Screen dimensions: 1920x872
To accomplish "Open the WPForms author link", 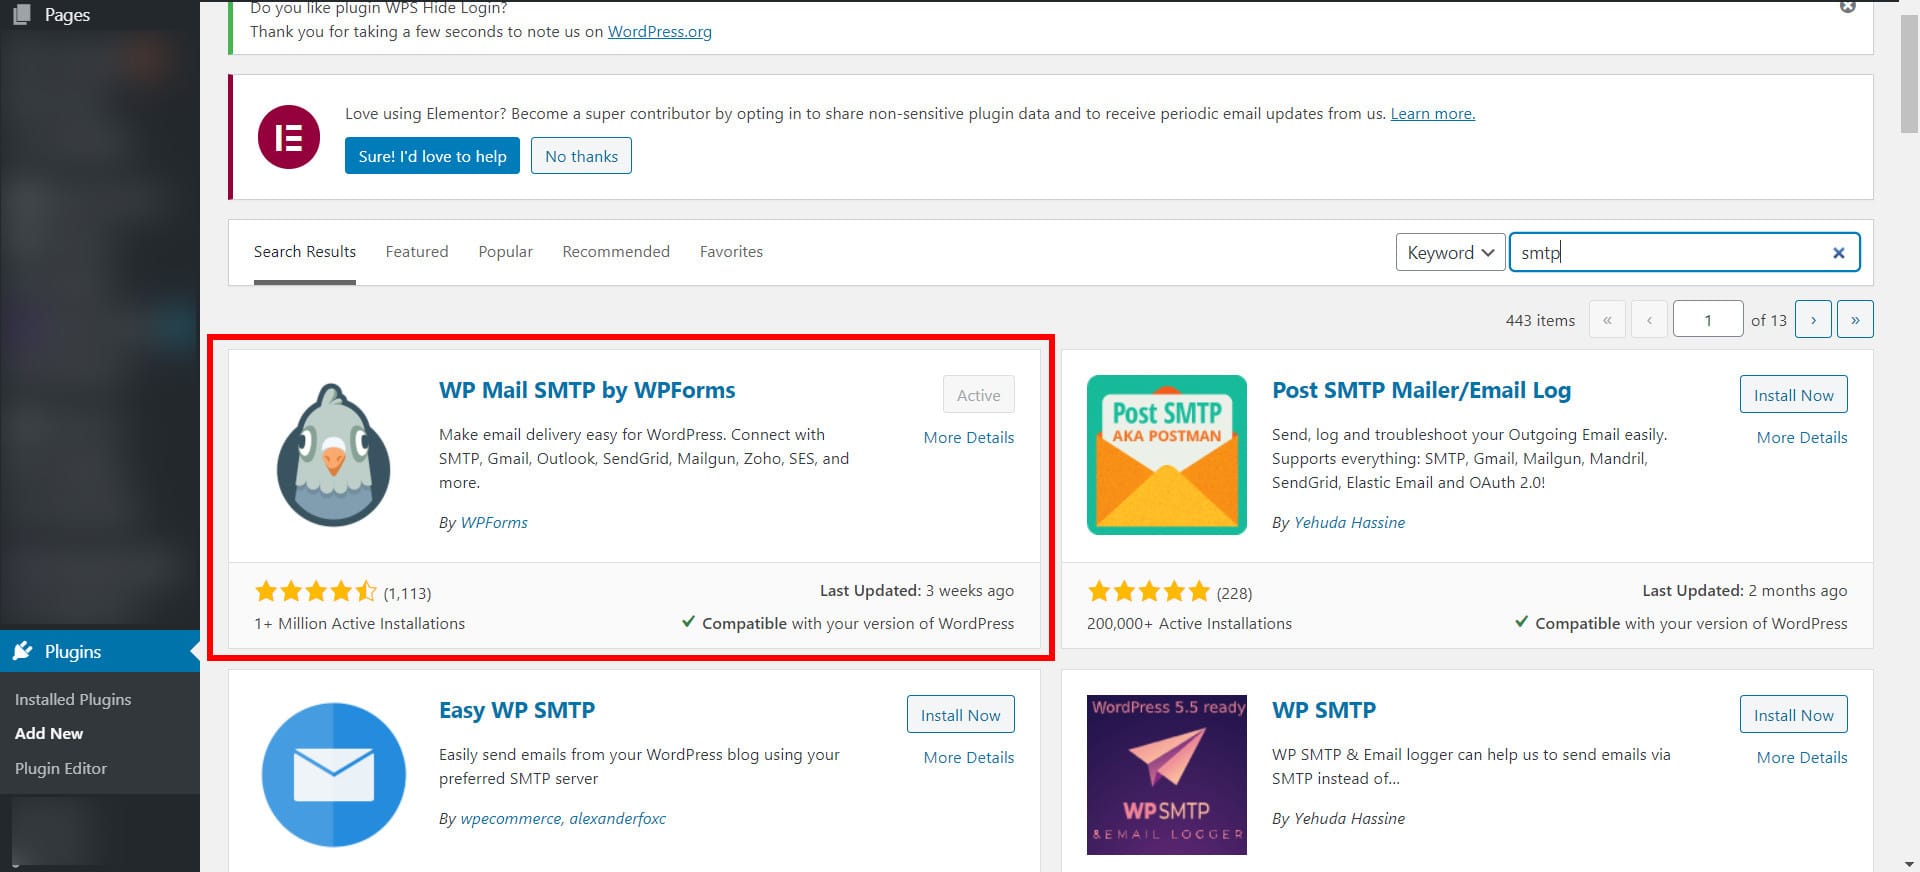I will pyautogui.click(x=494, y=523).
